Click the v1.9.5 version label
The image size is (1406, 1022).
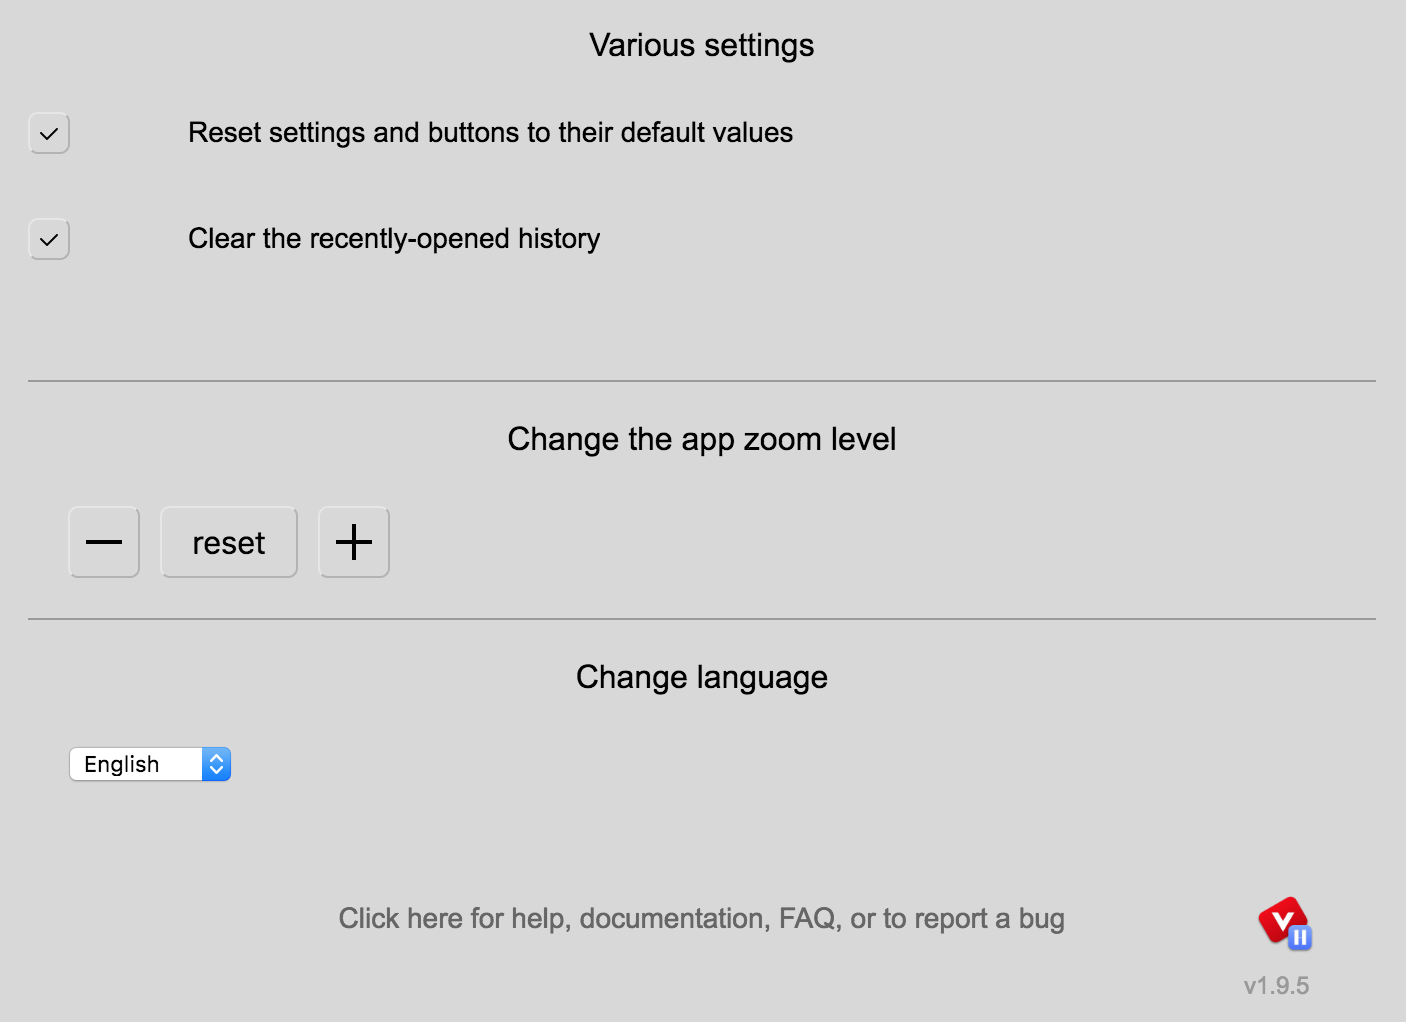(1276, 986)
